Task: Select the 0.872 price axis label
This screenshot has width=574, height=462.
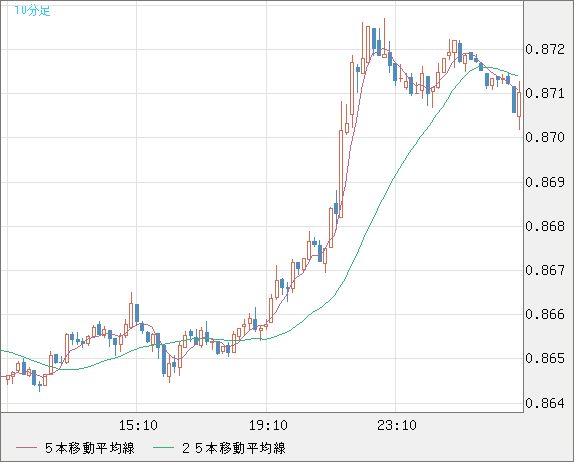Action: point(545,49)
